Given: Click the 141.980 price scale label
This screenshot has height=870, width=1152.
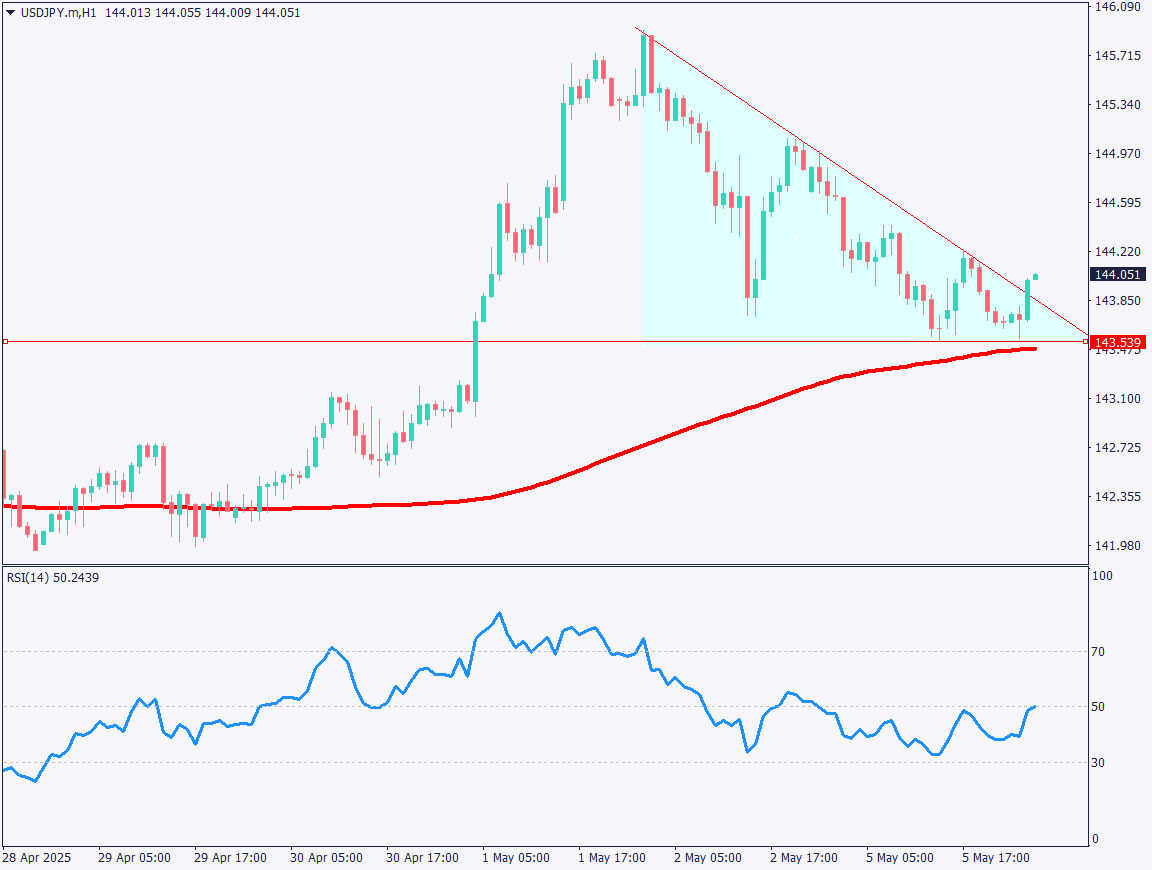Looking at the screenshot, I should pyautogui.click(x=1117, y=546).
